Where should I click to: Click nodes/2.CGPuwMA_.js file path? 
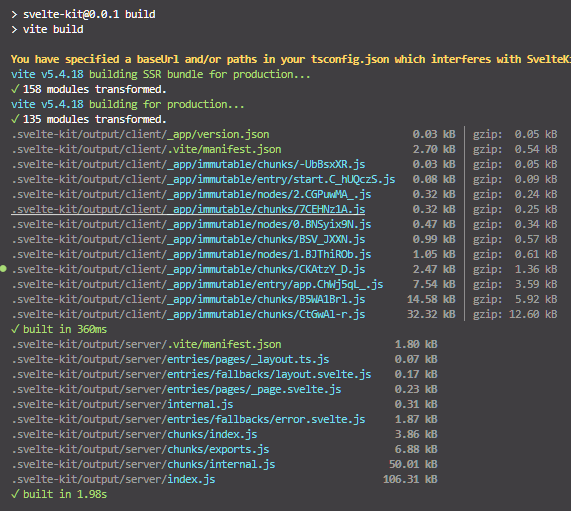(x=191, y=194)
